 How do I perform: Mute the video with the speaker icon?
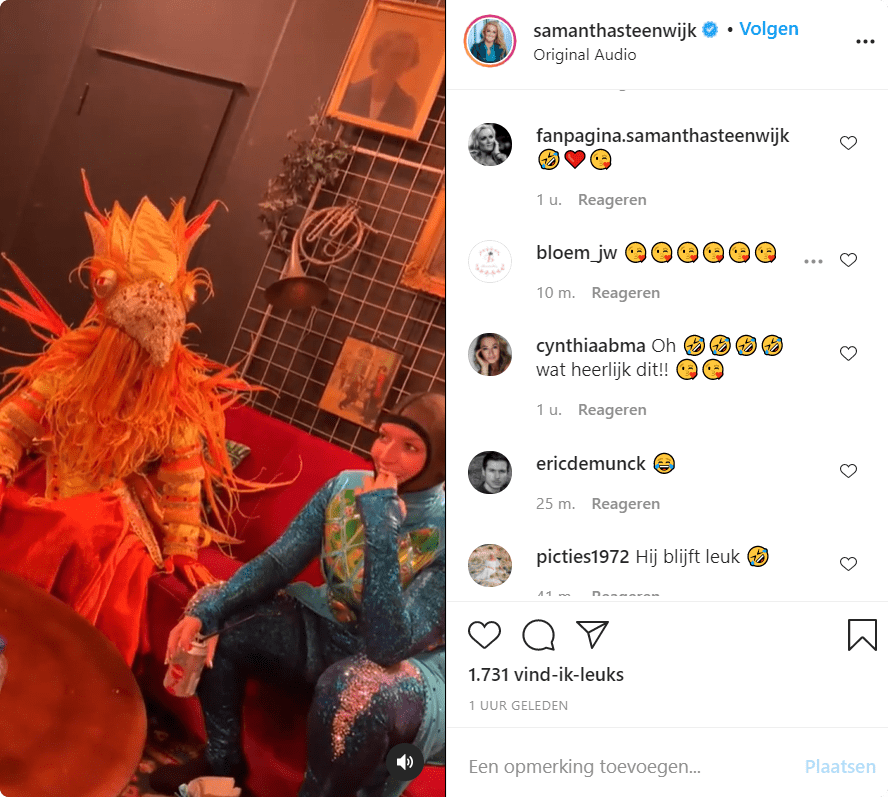(x=404, y=762)
